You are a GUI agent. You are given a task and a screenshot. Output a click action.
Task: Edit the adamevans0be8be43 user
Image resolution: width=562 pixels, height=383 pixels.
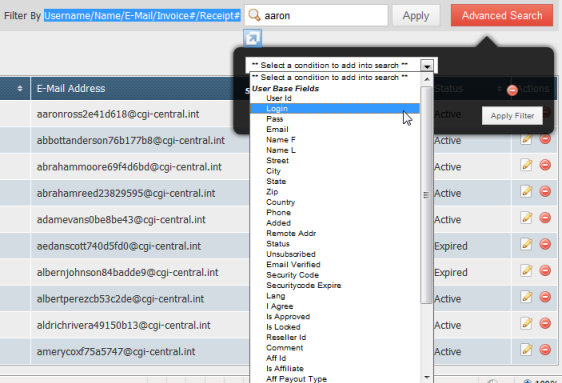[526, 218]
